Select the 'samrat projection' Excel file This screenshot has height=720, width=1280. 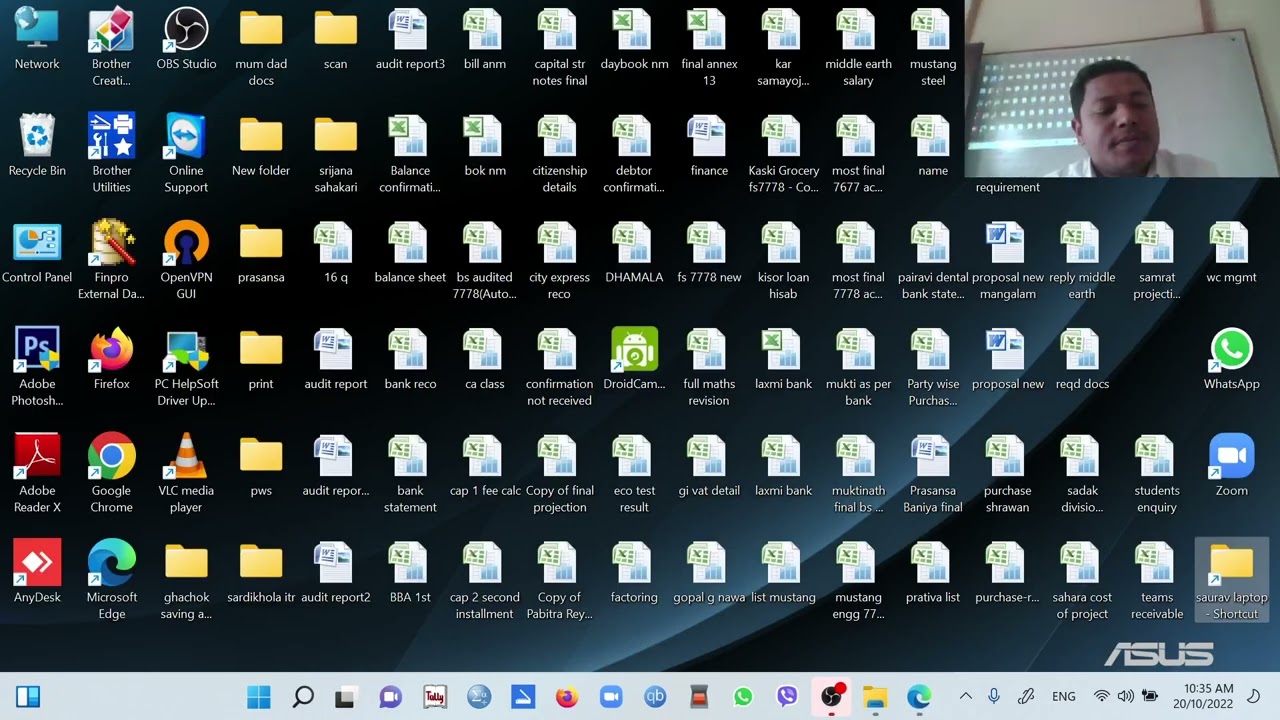point(1157,260)
